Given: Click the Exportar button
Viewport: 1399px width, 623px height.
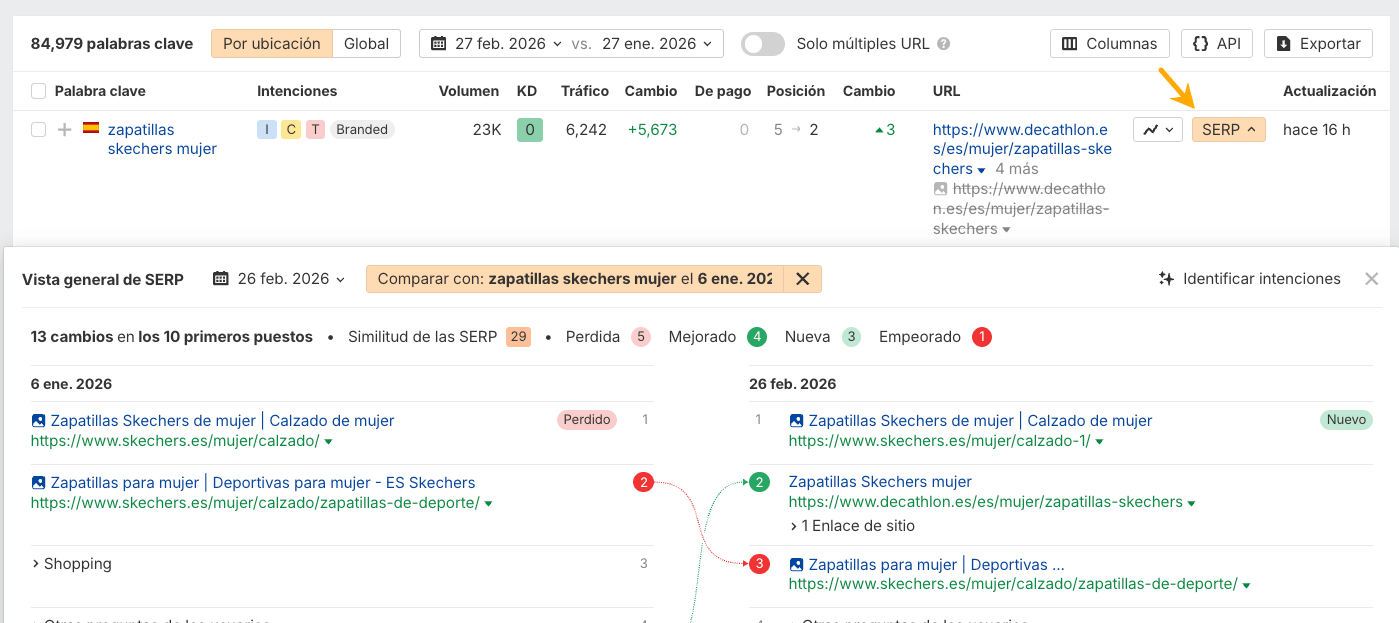Looking at the screenshot, I should [1318, 43].
